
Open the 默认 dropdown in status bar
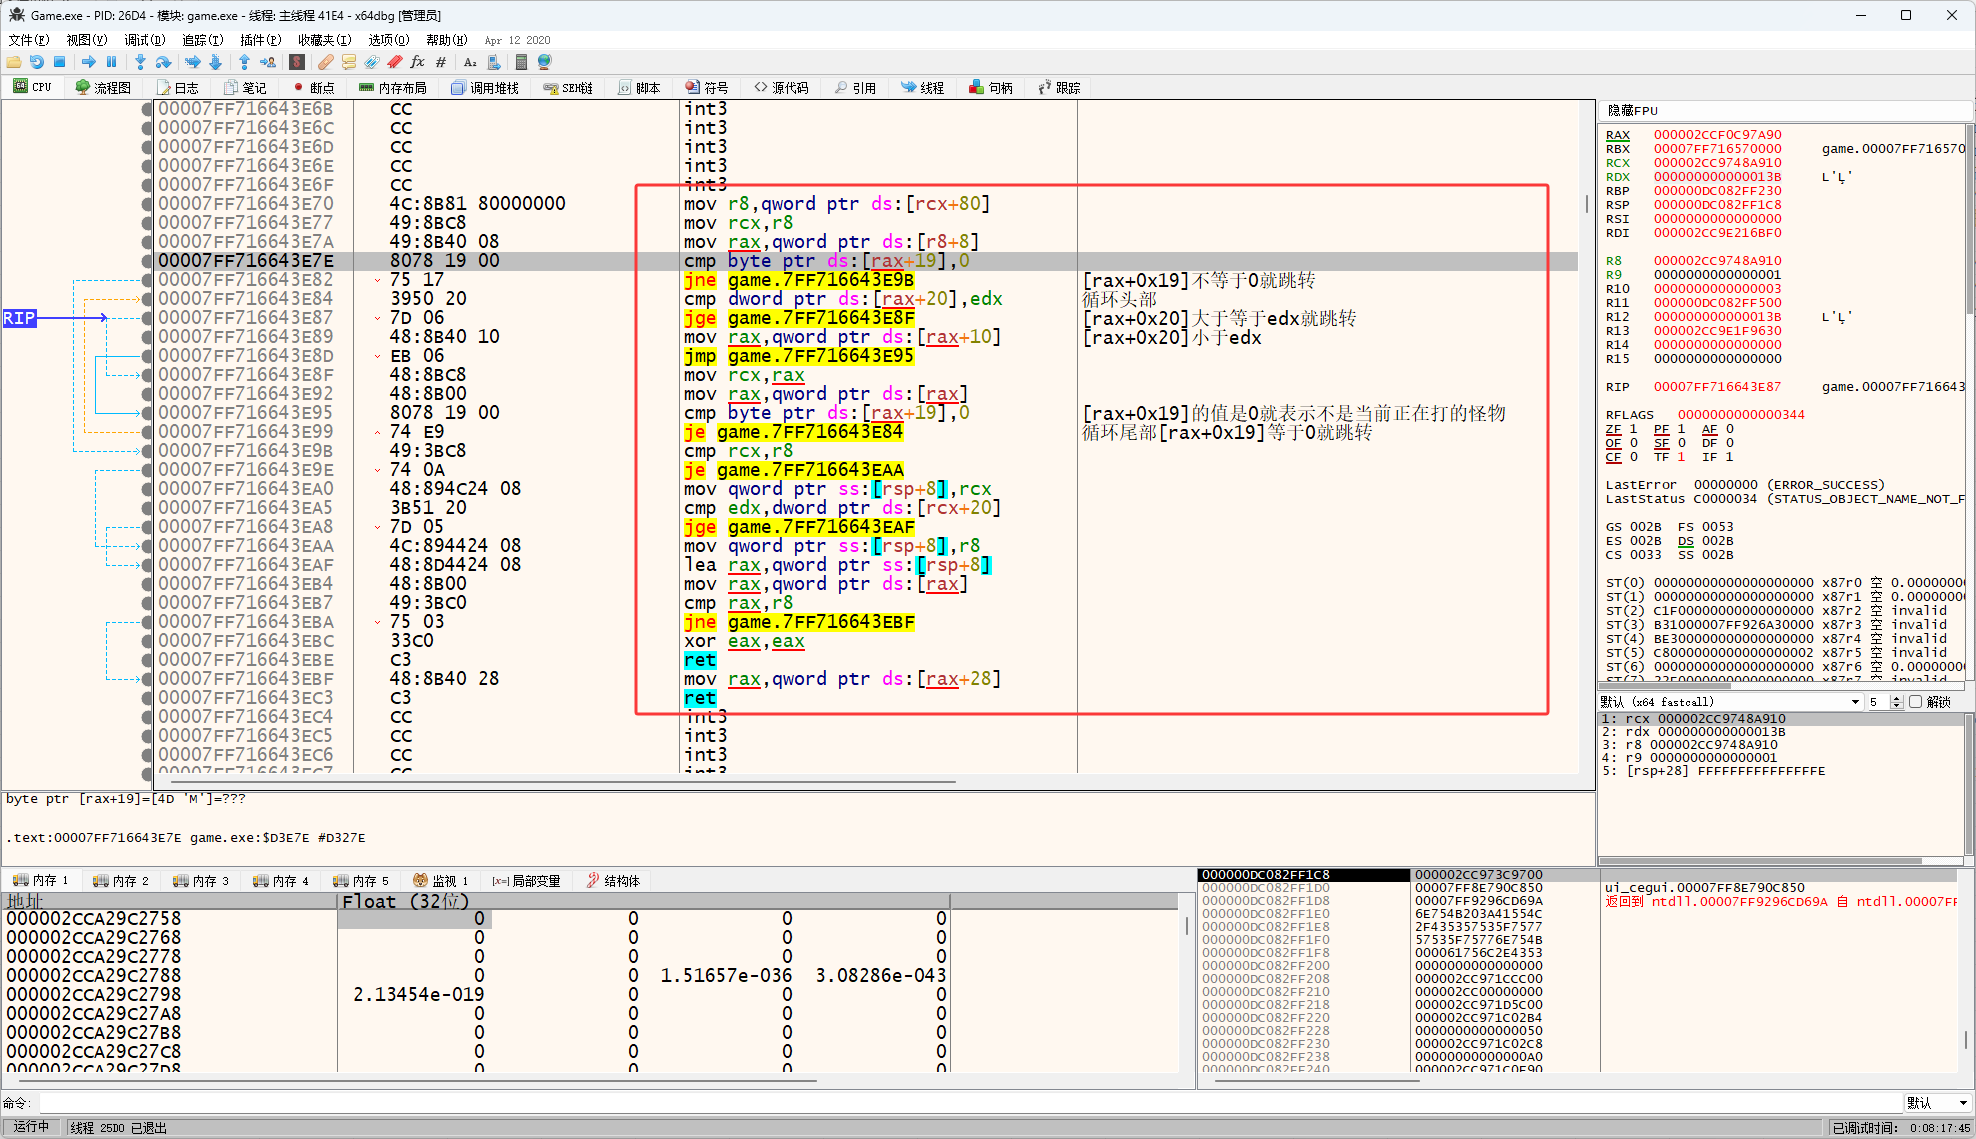click(1937, 1103)
